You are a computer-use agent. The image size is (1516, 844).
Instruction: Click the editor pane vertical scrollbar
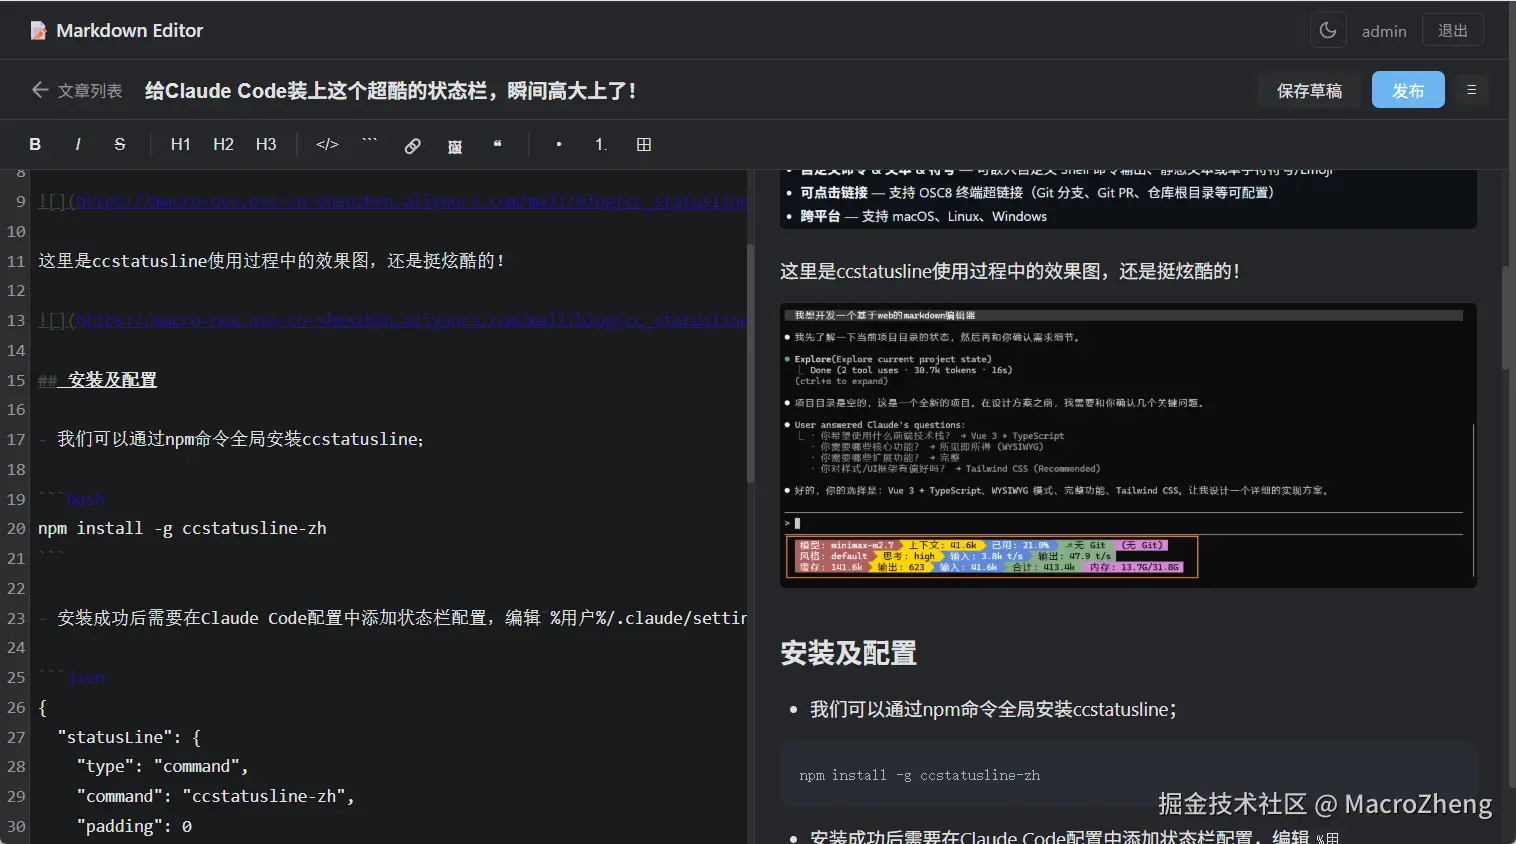coord(750,362)
